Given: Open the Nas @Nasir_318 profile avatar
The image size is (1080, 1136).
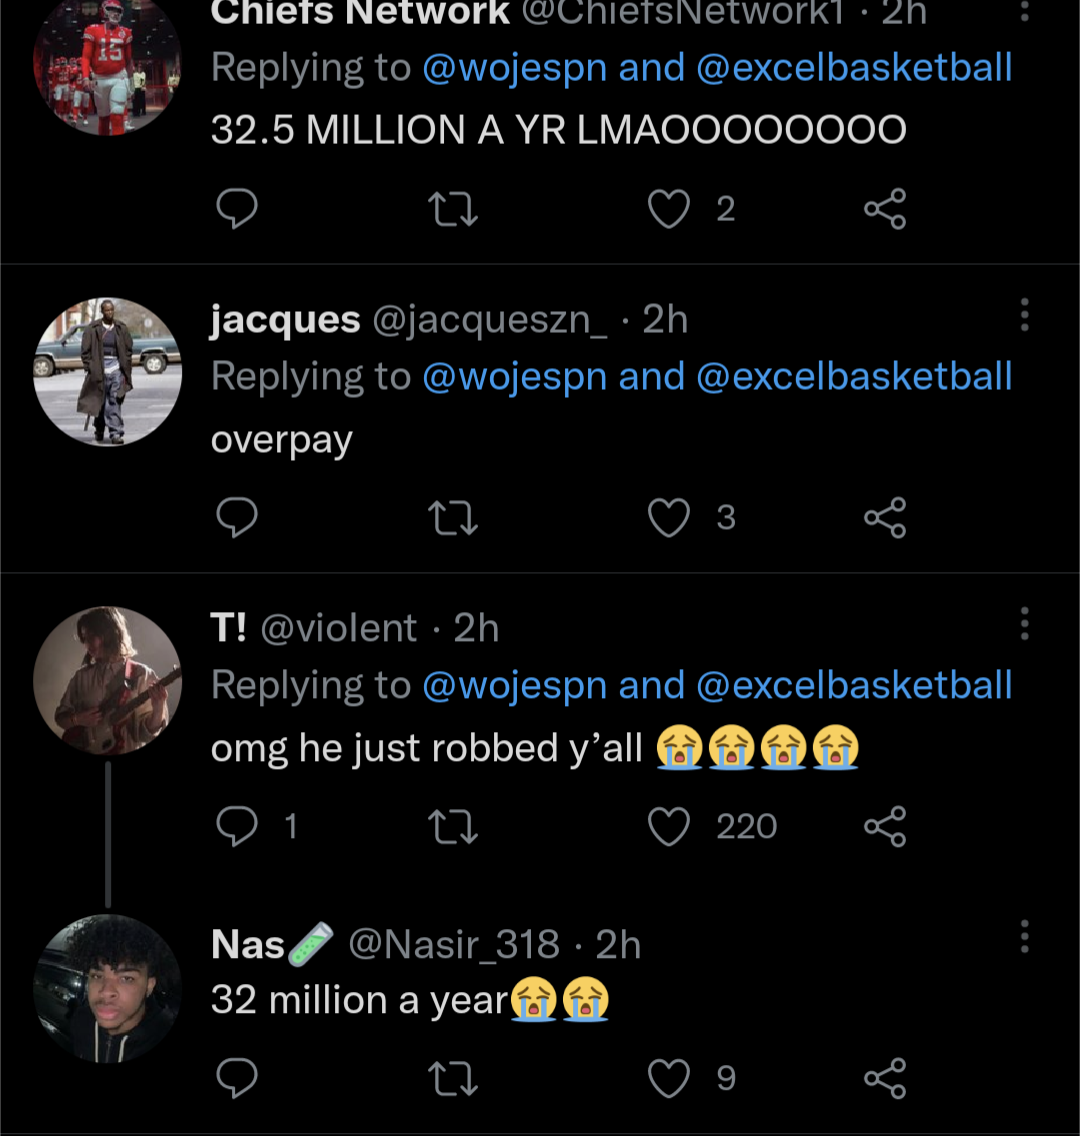Looking at the screenshot, I should (x=108, y=988).
